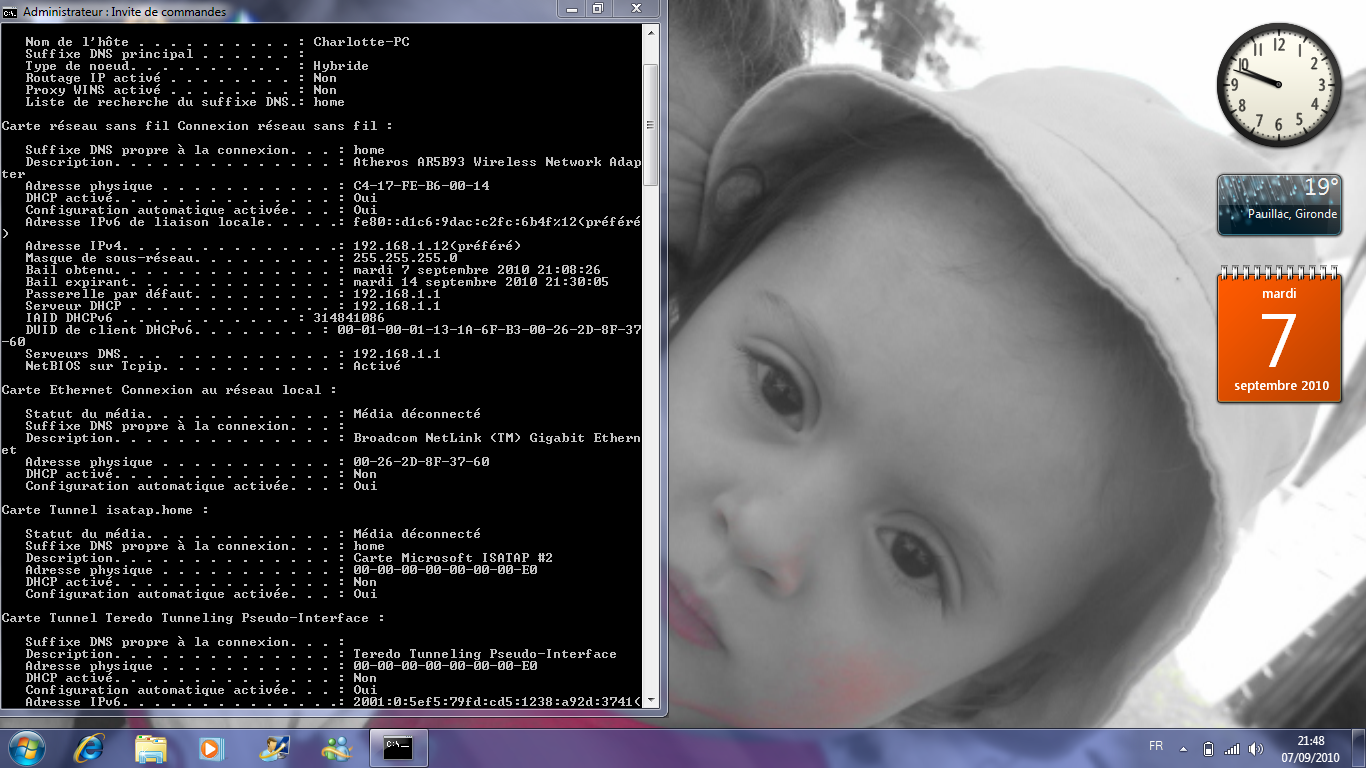This screenshot has height=768, width=1366.
Task: Open Windows Explorer folder icon in taskbar
Action: (x=151, y=747)
